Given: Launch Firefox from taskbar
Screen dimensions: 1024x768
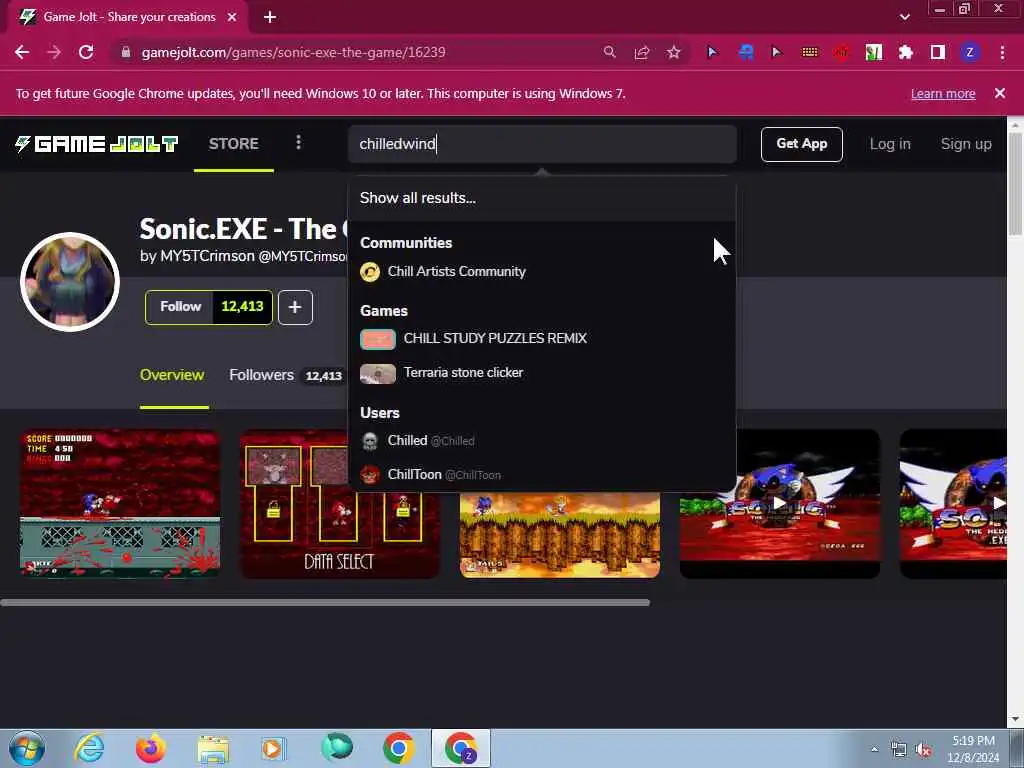Looking at the screenshot, I should click(151, 748).
